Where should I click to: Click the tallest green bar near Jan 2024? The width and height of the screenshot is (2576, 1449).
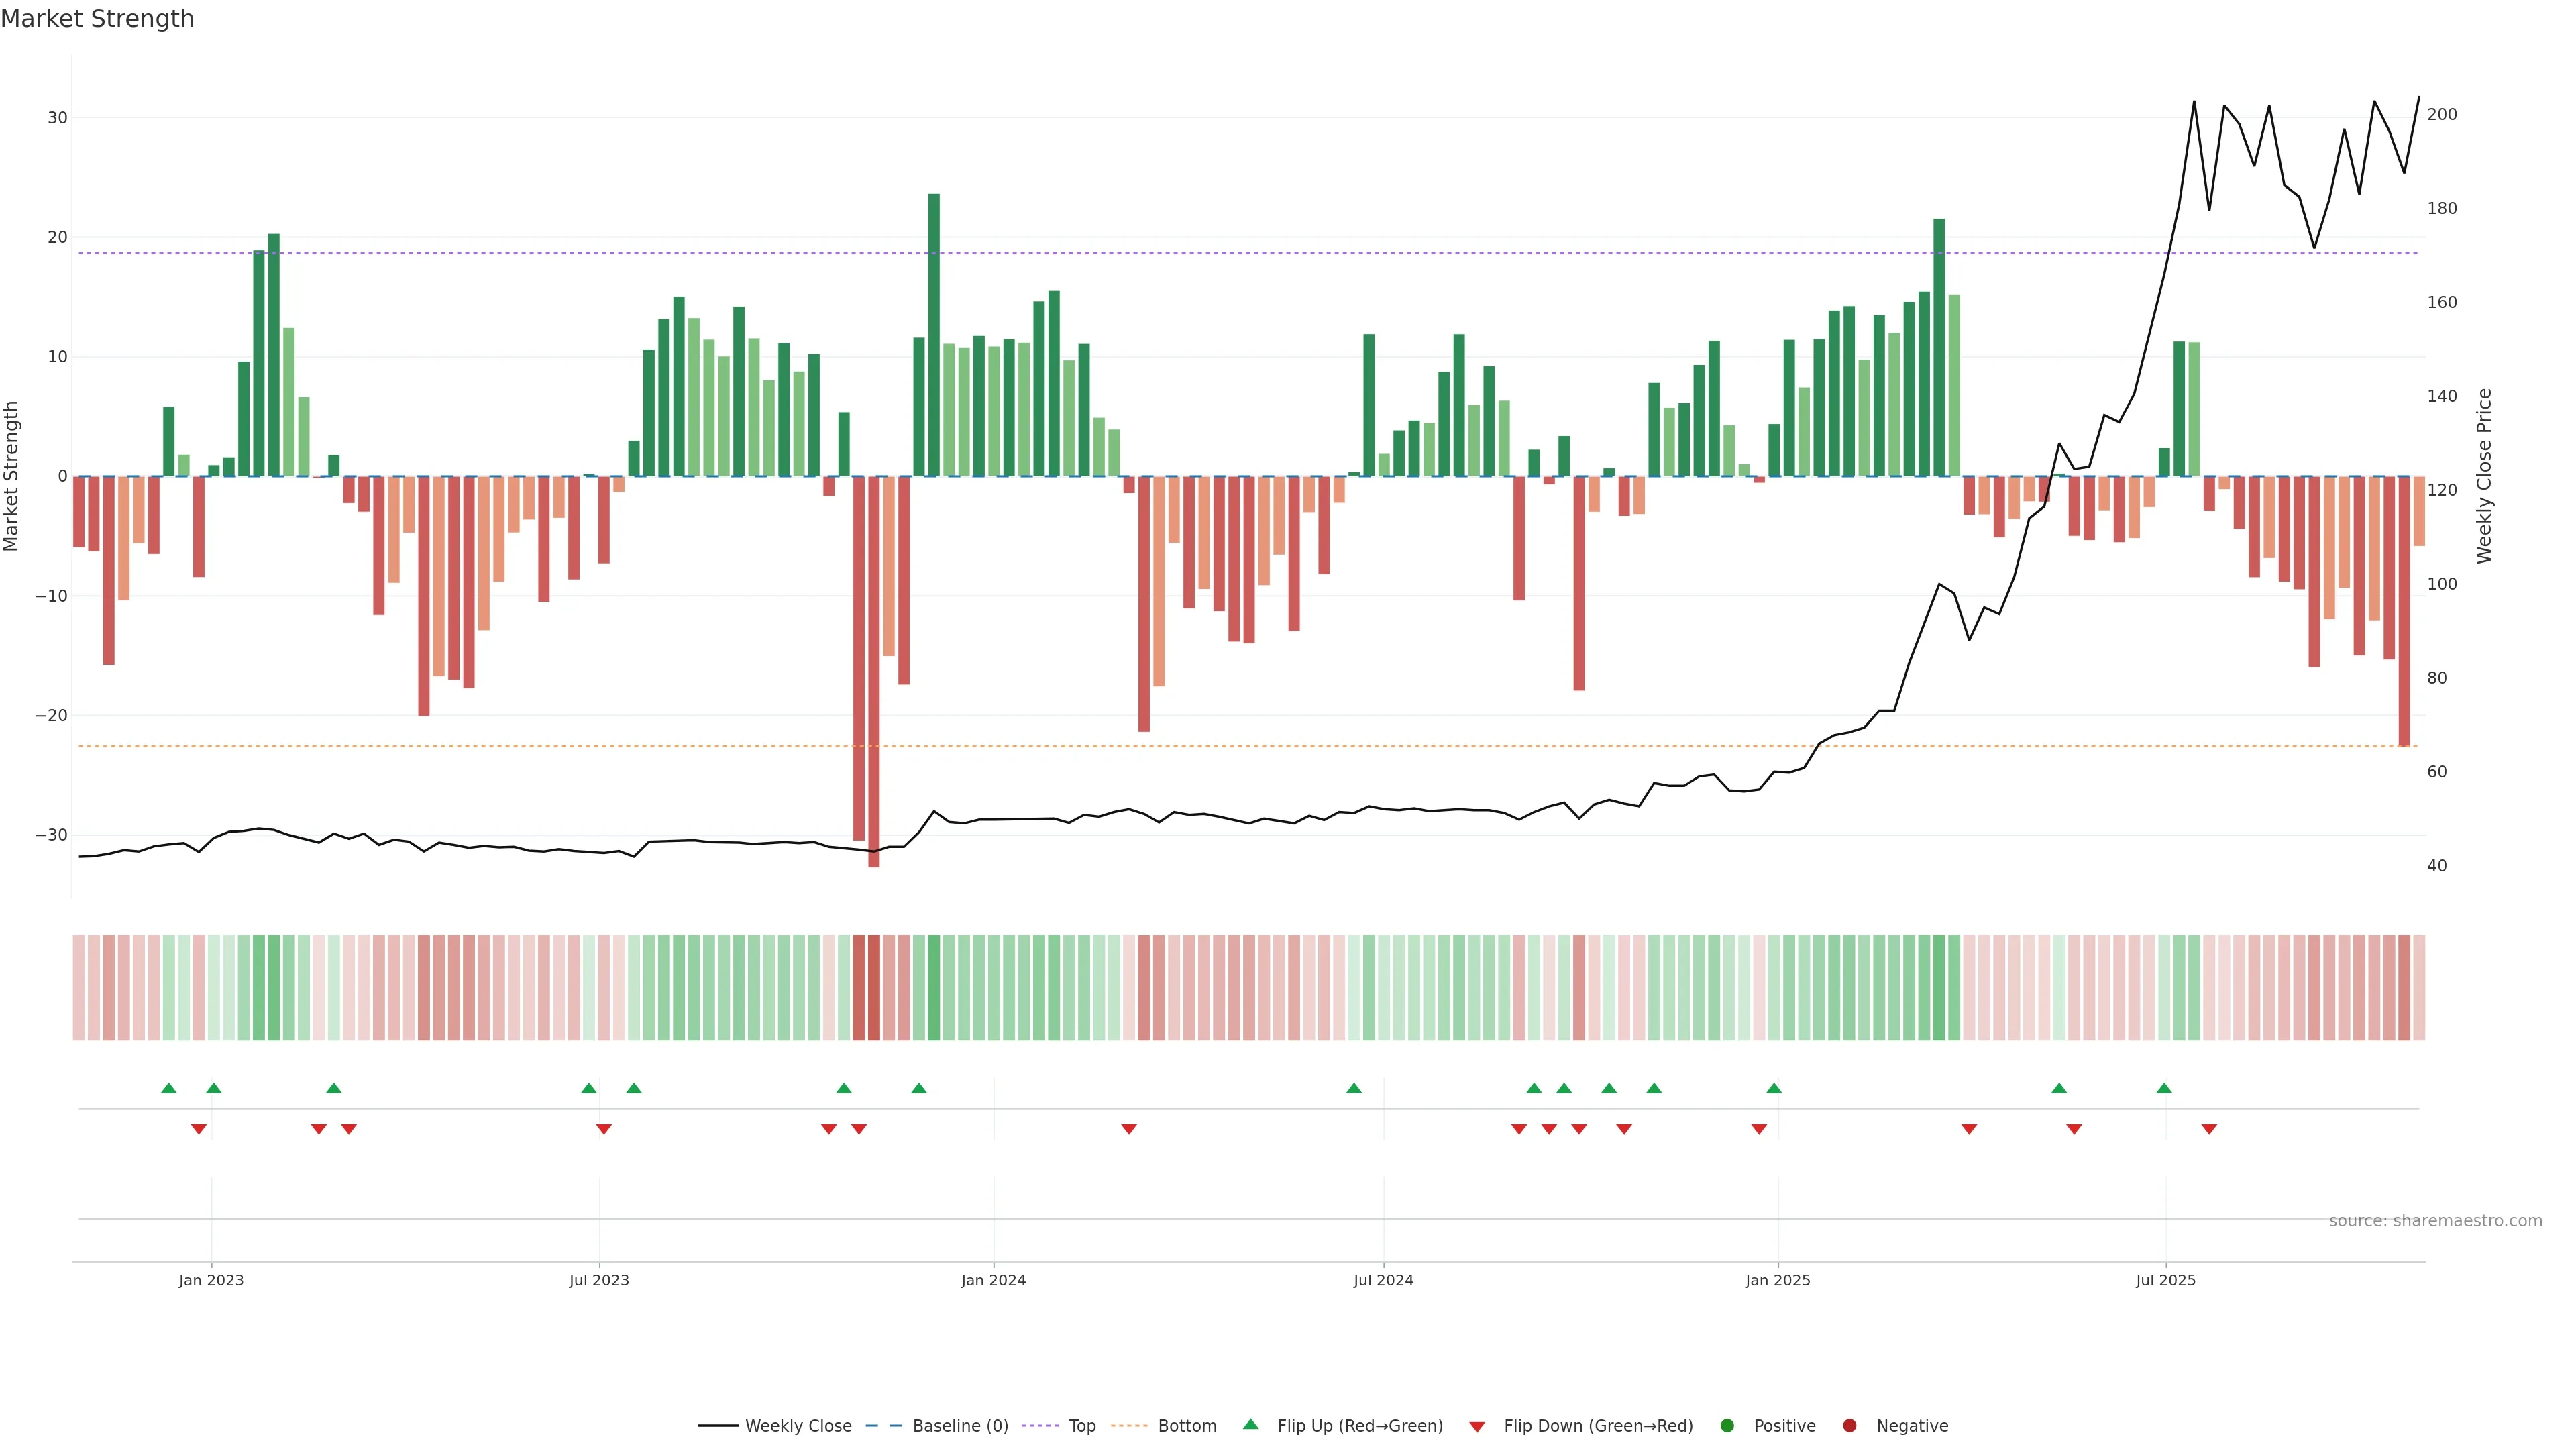click(x=934, y=334)
